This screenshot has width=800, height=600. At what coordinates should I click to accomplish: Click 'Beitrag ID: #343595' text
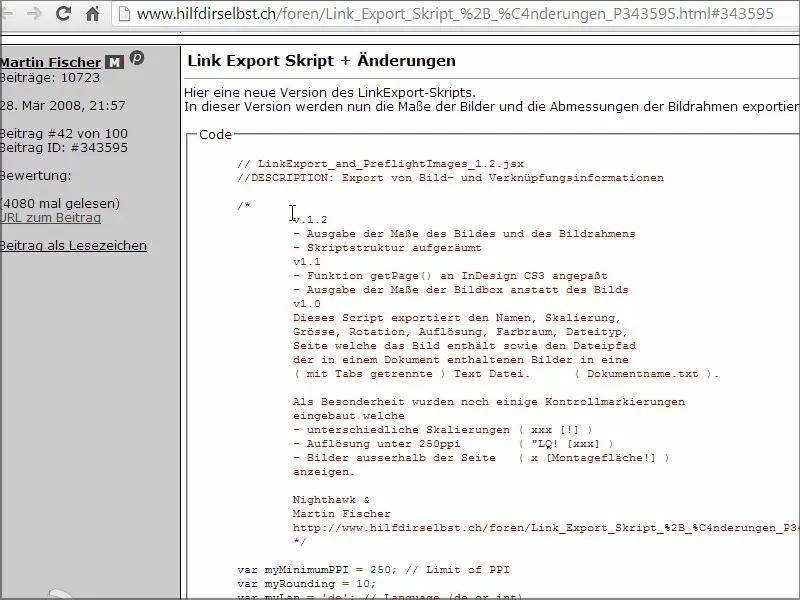point(63,147)
